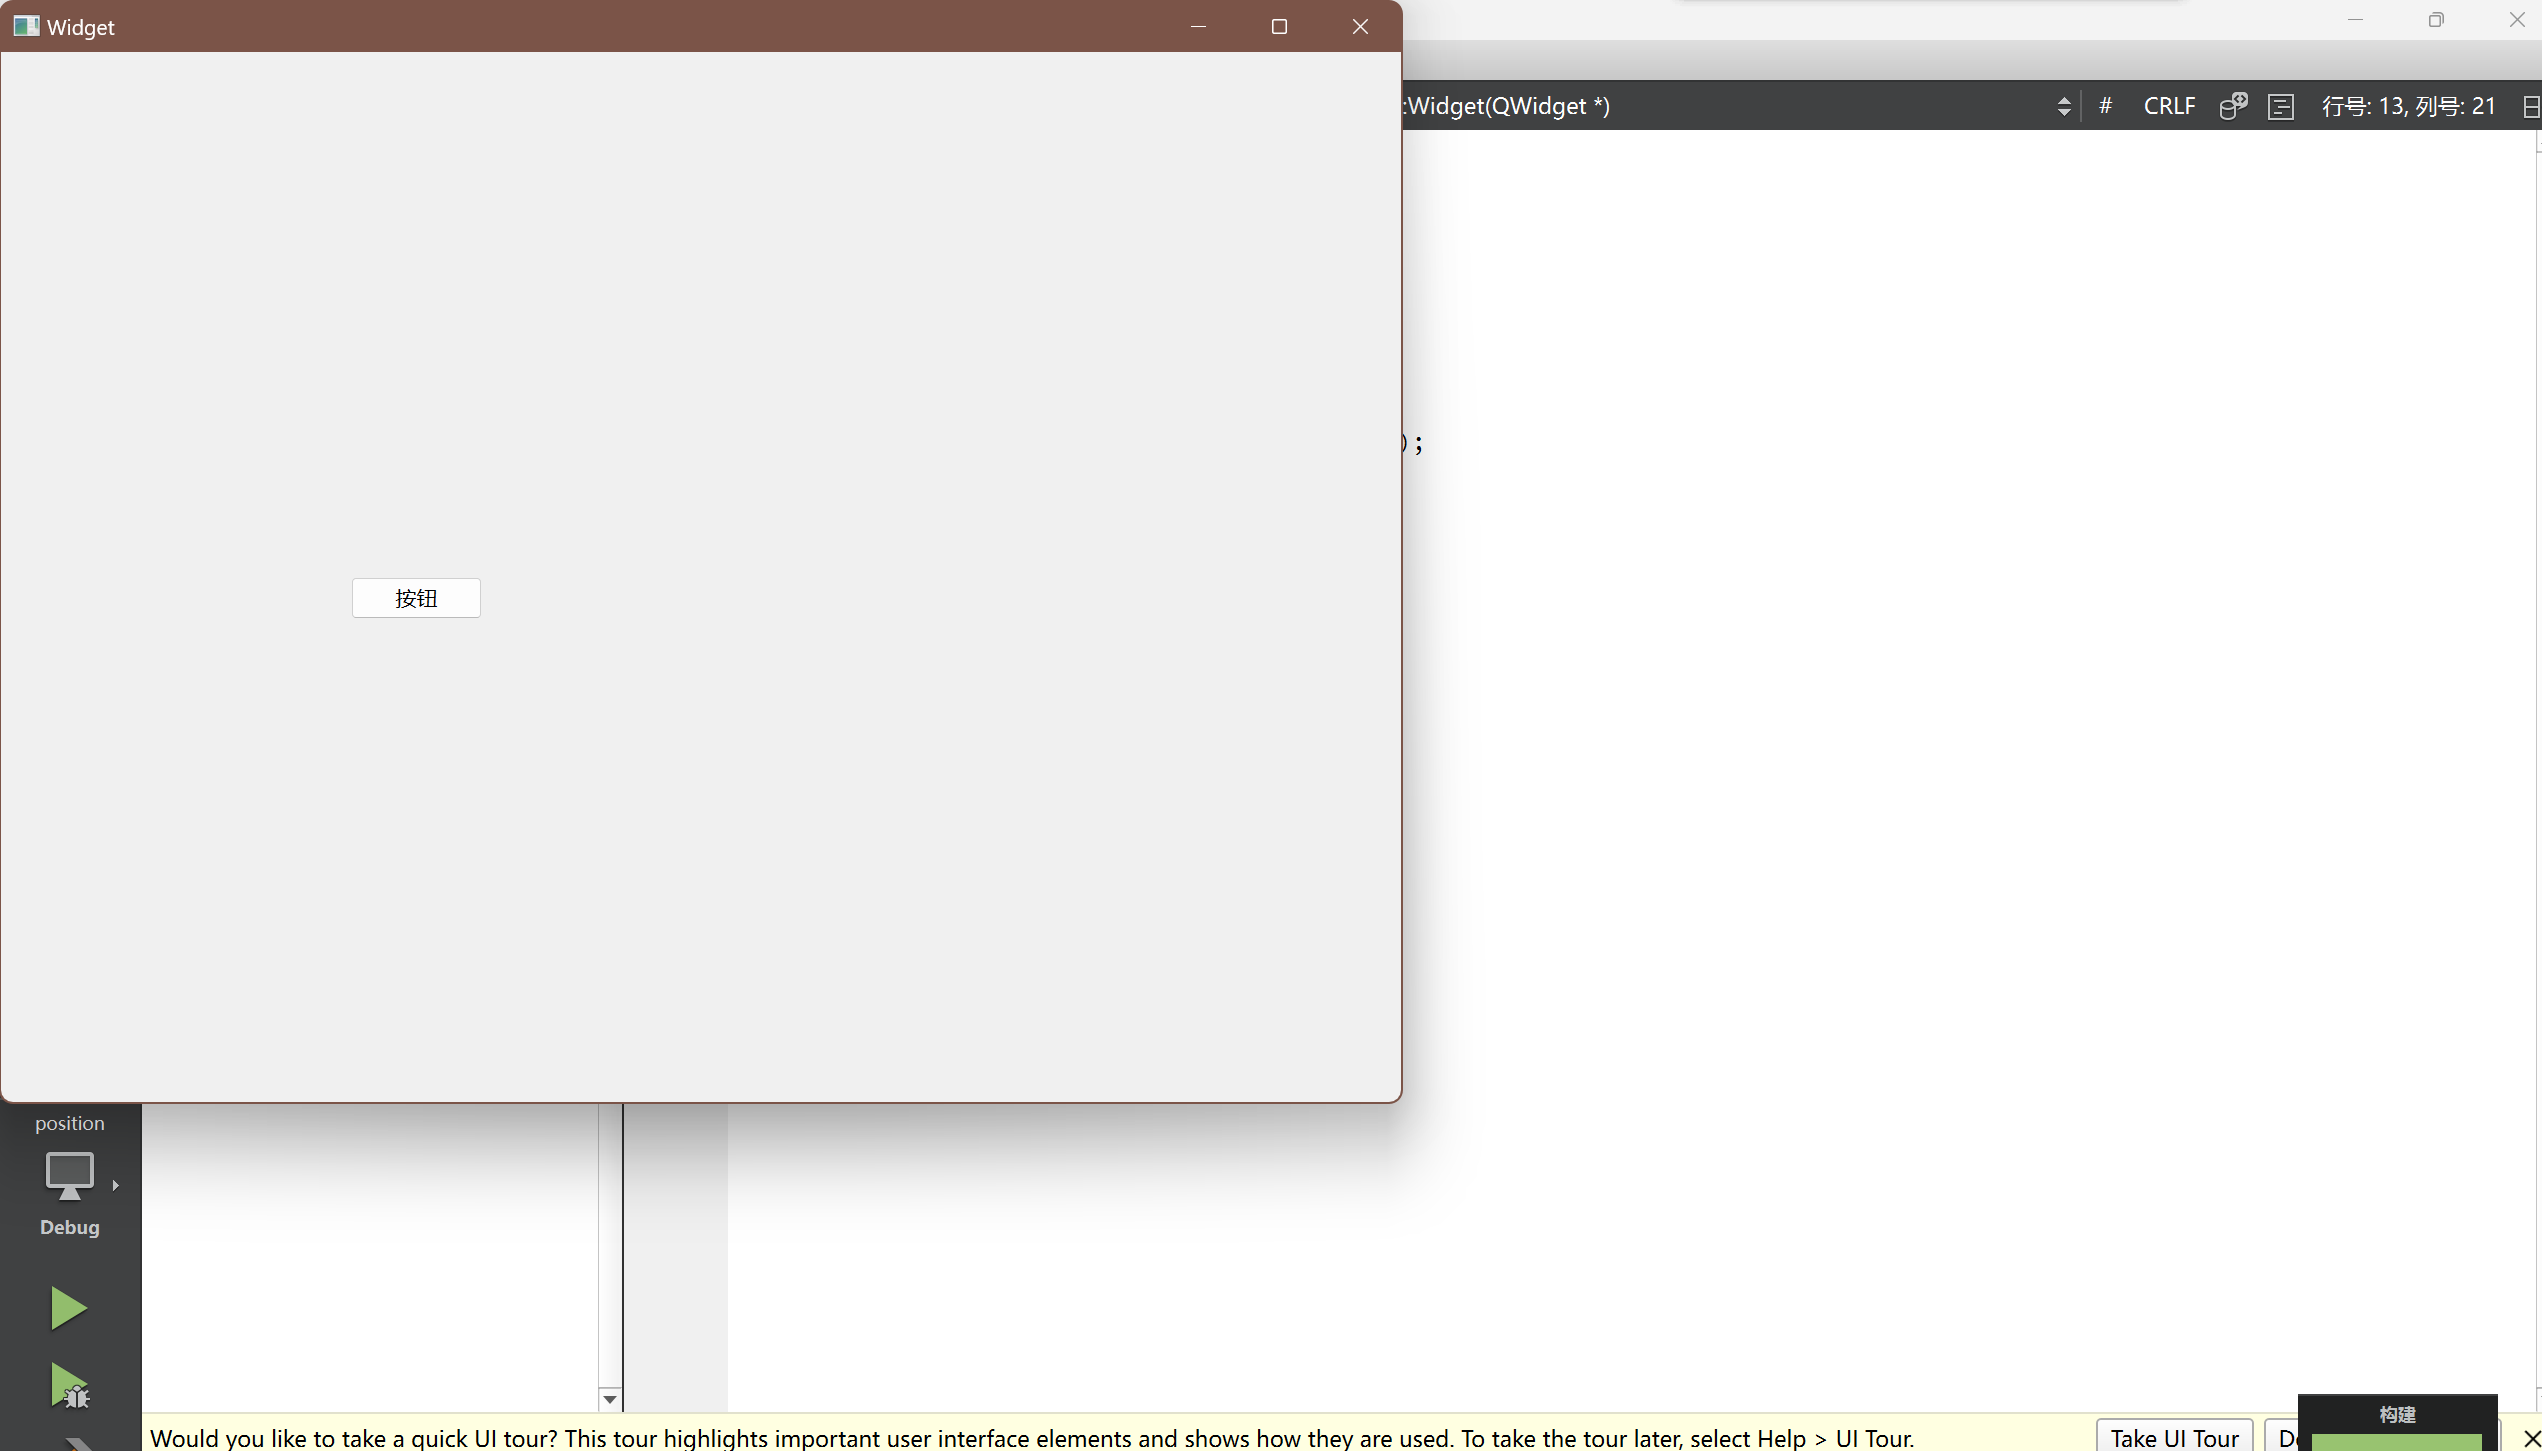
Task: Click the # preprocessor directives button
Action: (x=2105, y=106)
